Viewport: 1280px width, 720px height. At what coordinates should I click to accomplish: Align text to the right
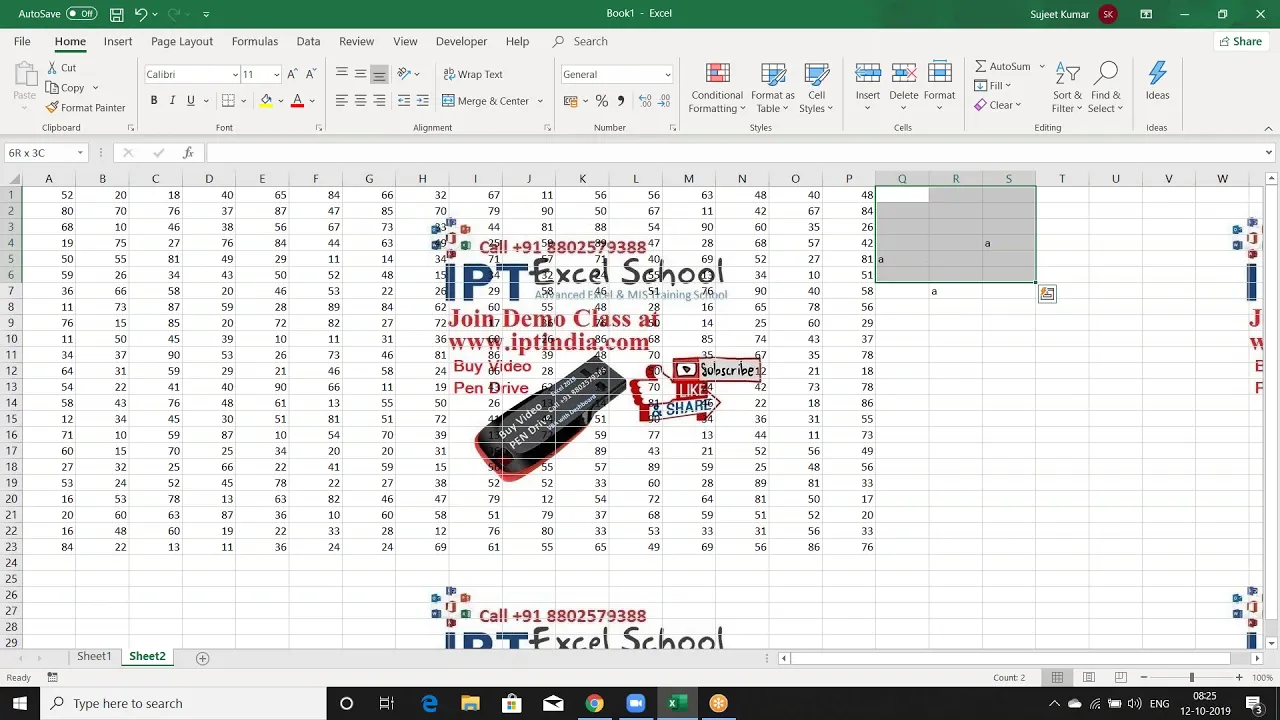coord(379,101)
